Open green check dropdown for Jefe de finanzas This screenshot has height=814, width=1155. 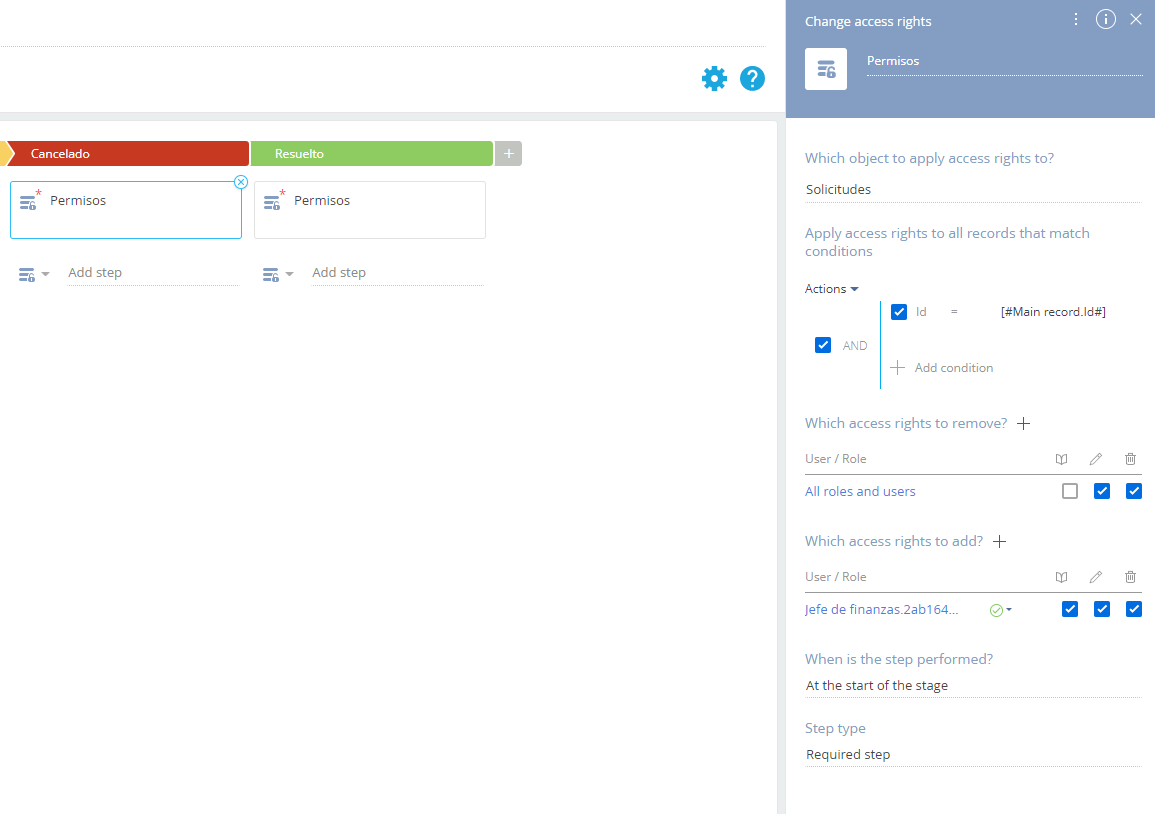click(1001, 610)
